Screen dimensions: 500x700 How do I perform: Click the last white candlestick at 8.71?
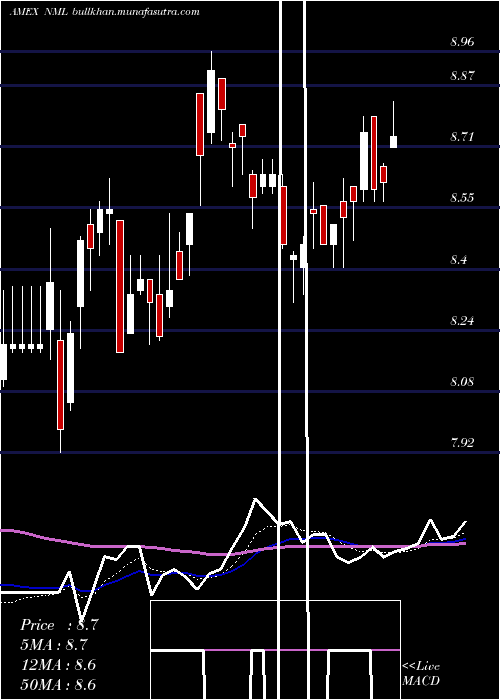click(393, 142)
